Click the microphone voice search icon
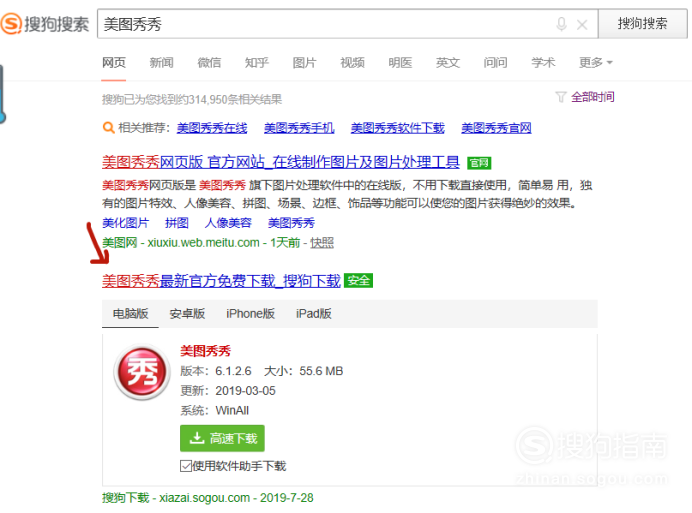692x513 pixels. [x=561, y=24]
